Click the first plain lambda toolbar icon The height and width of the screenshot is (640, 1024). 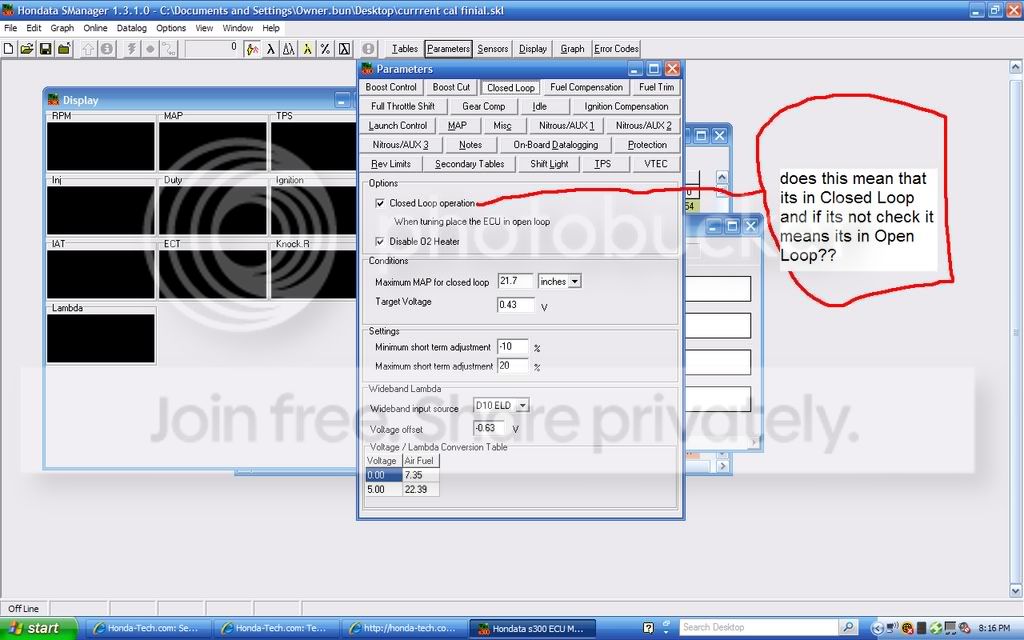[271, 48]
